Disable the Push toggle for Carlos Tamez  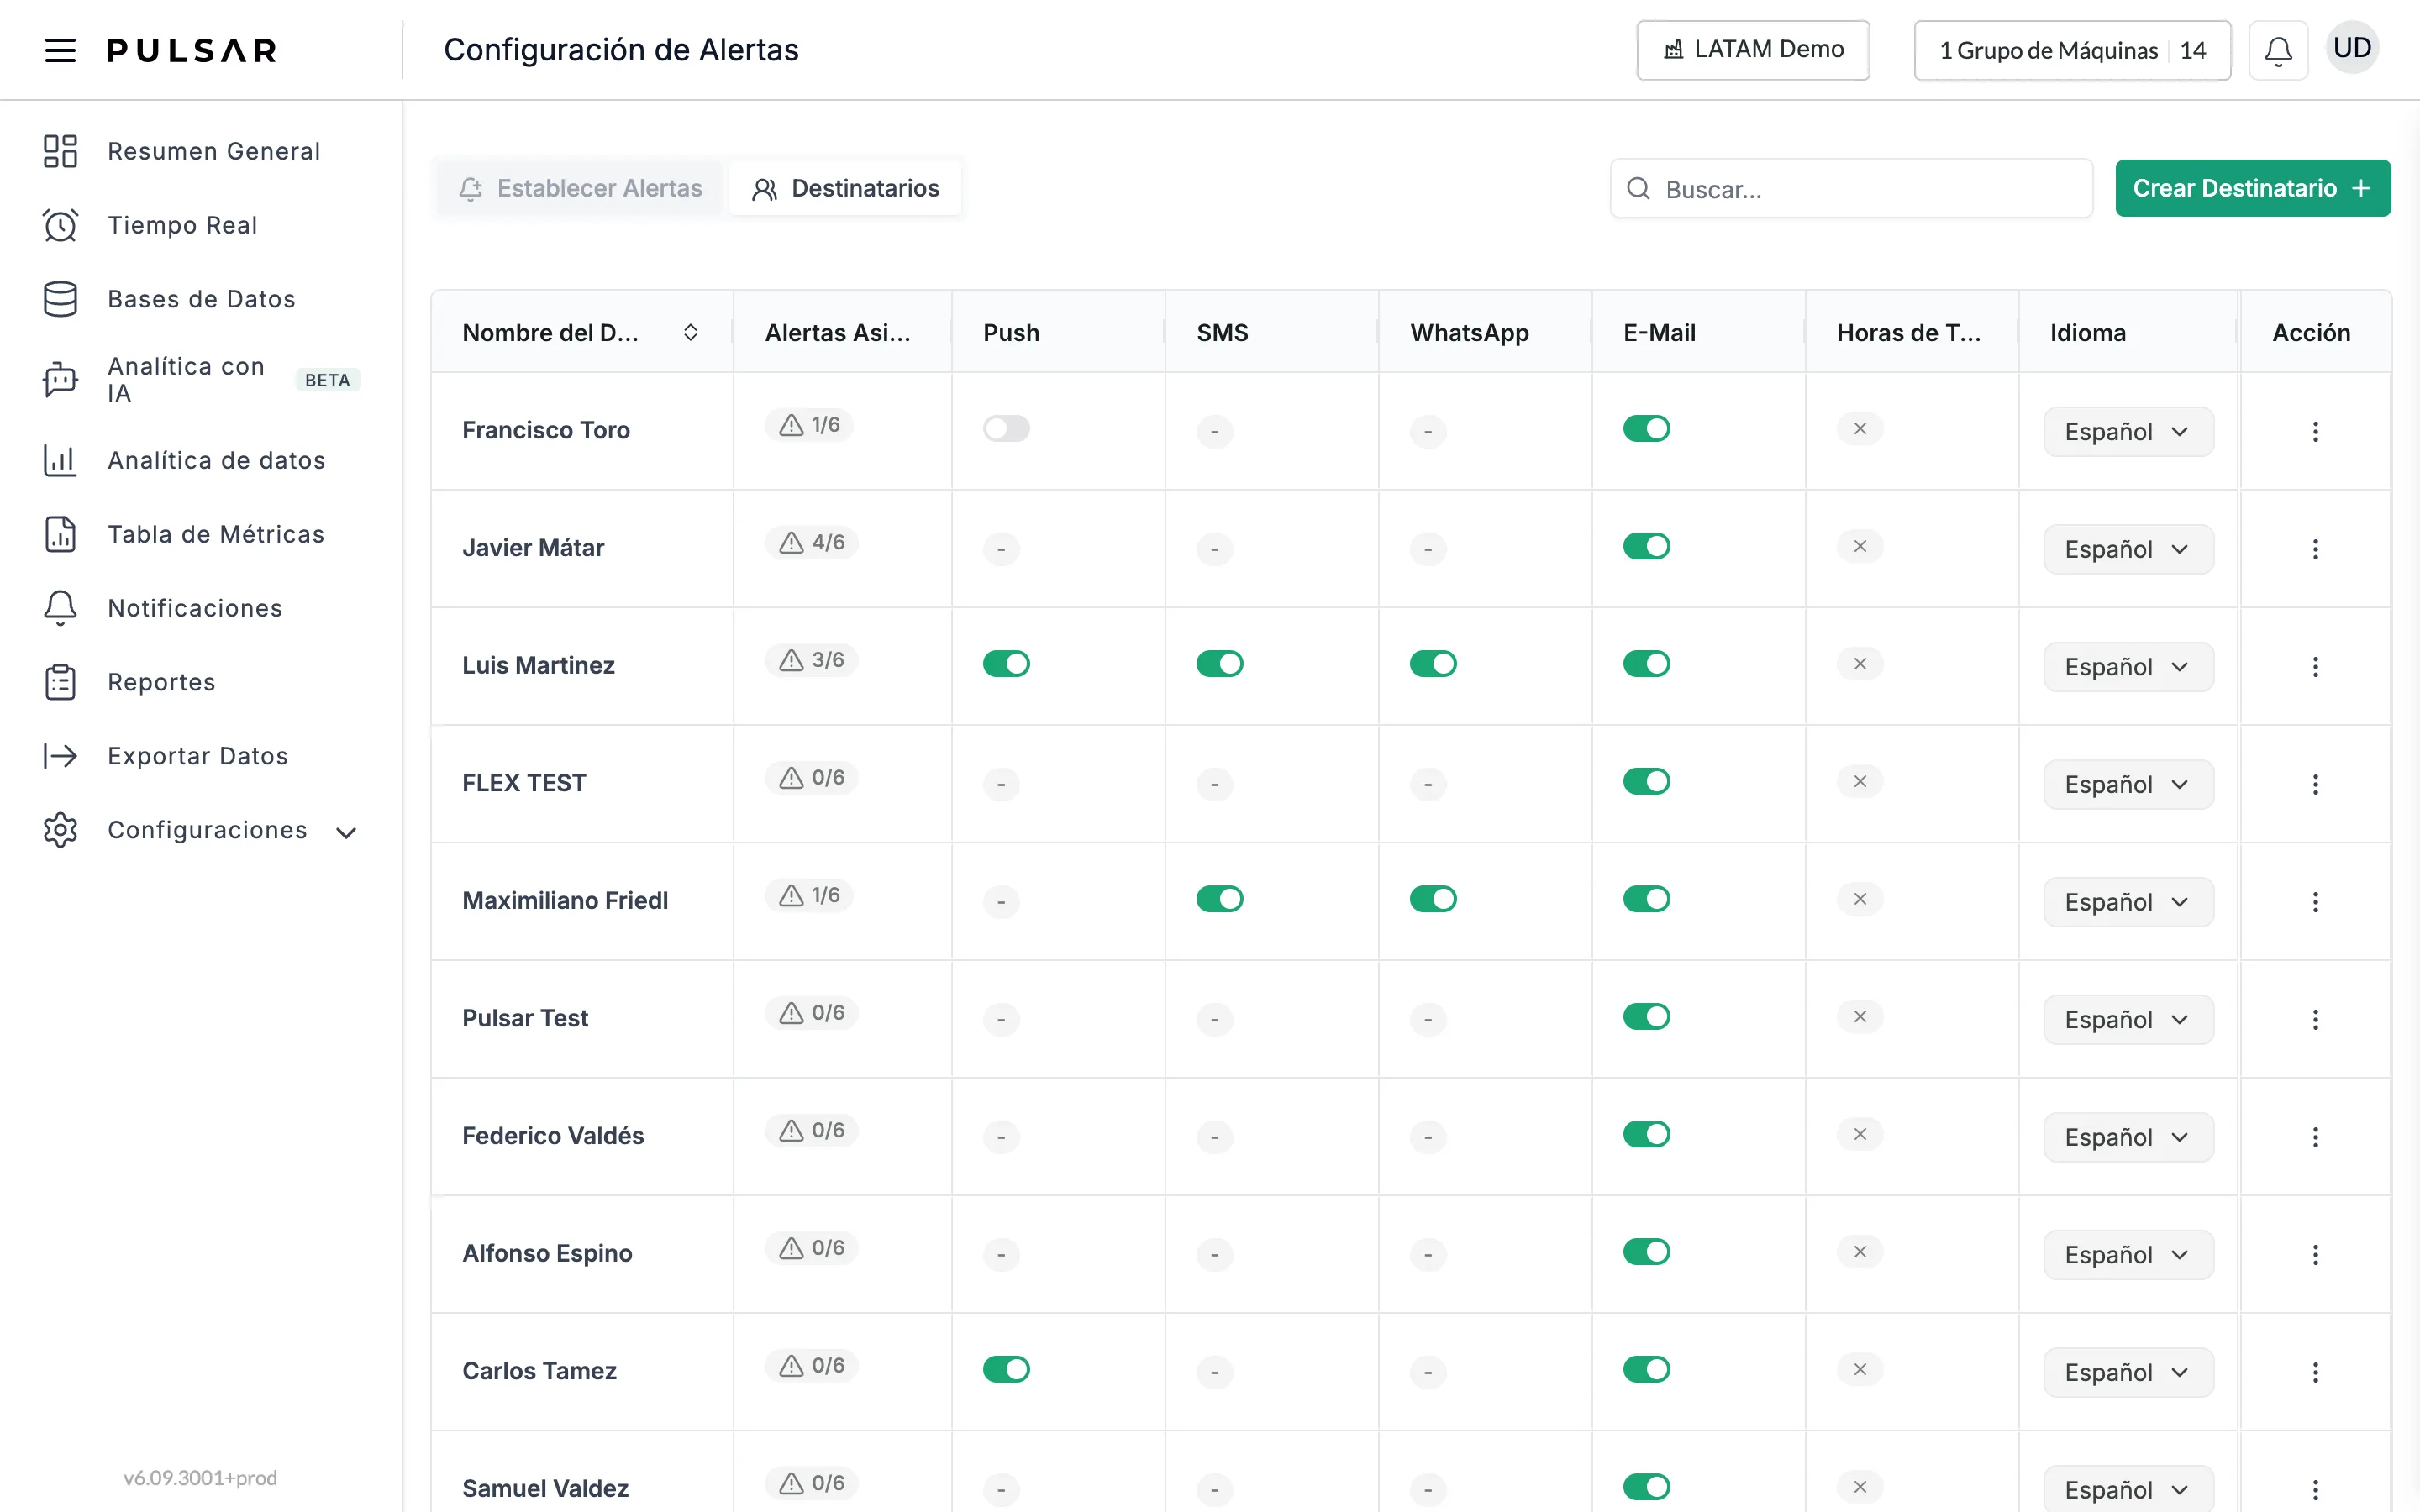click(1006, 1369)
